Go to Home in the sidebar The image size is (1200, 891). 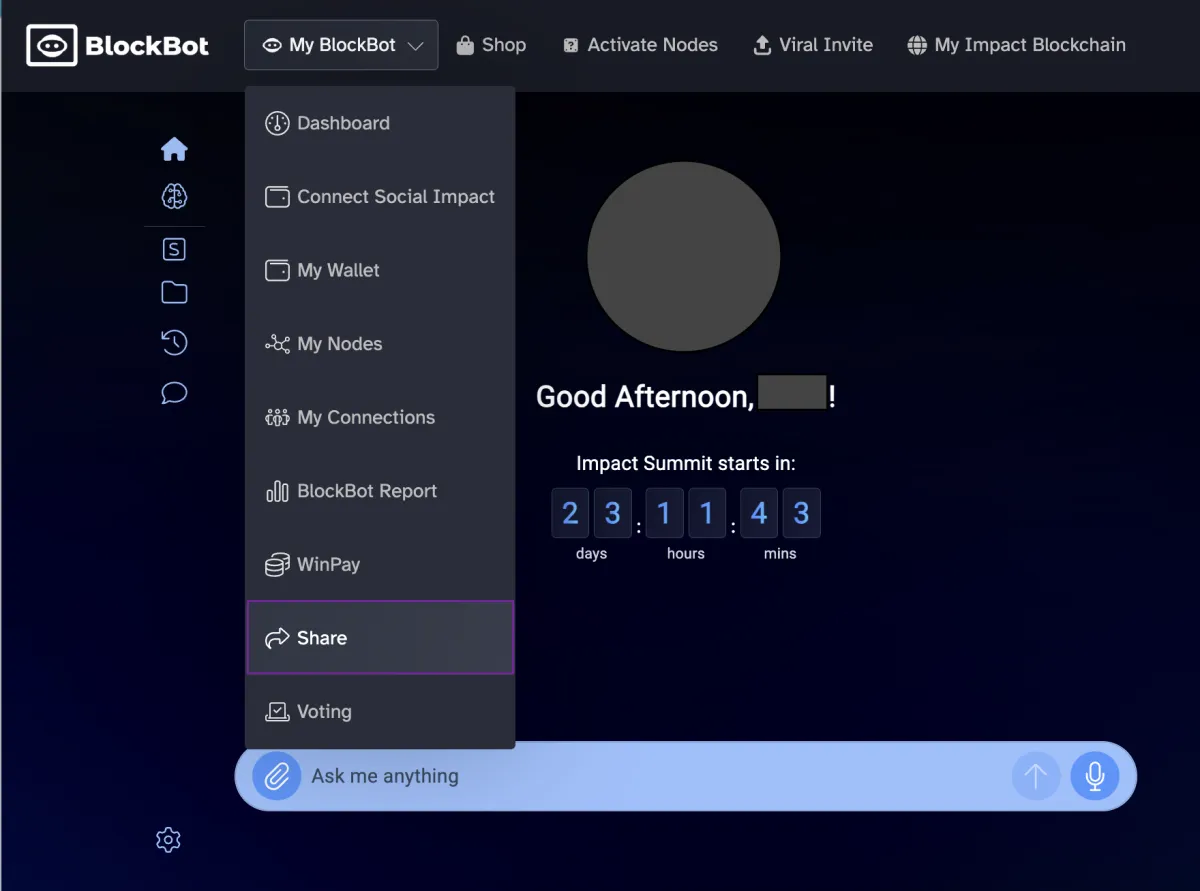[x=174, y=149]
